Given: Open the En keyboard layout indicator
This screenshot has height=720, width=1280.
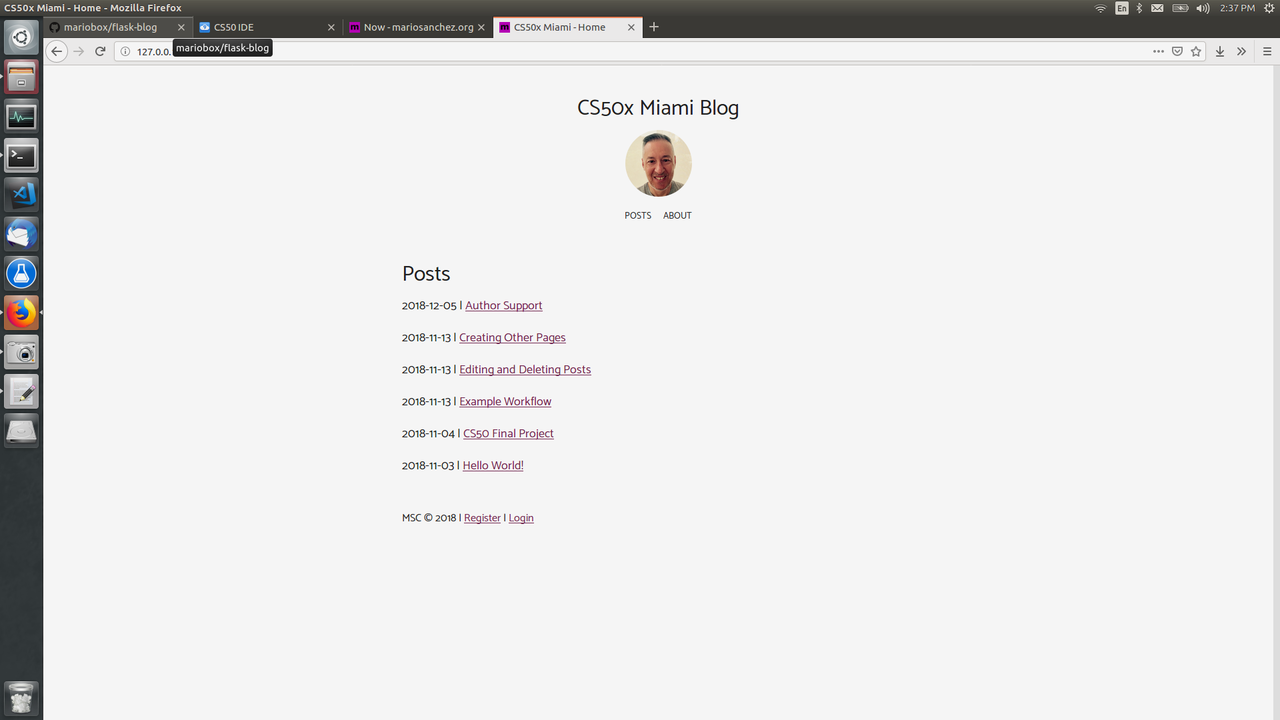Looking at the screenshot, I should [x=1122, y=8].
